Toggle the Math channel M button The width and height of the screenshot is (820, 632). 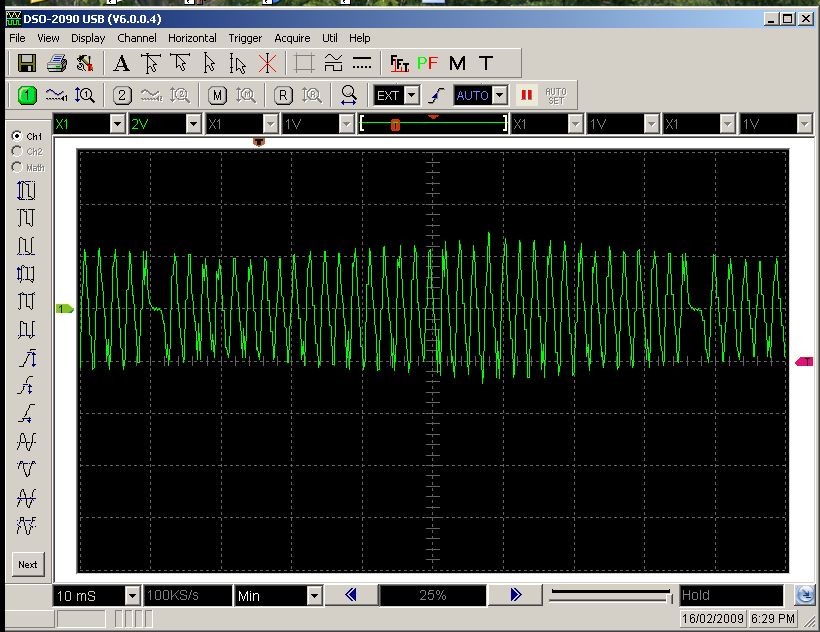pos(217,95)
